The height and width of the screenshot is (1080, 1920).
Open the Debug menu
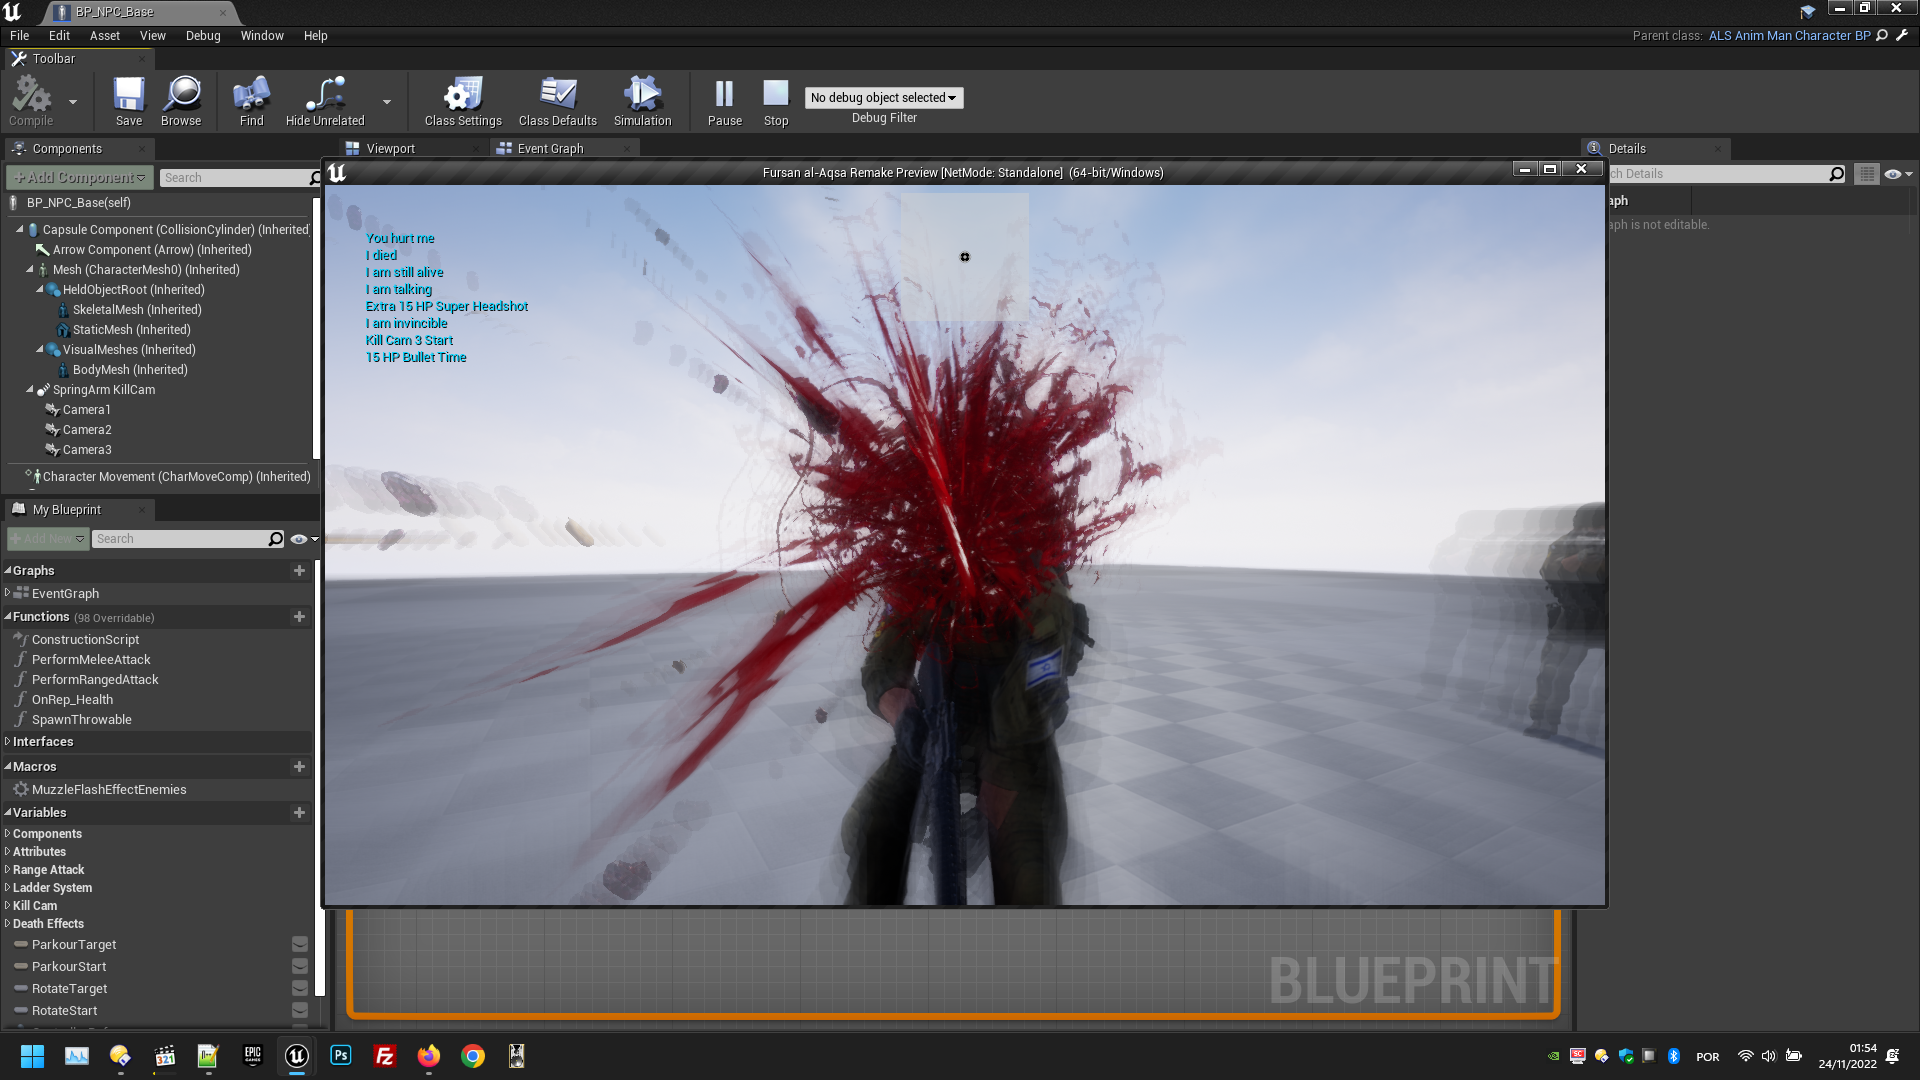203,35
